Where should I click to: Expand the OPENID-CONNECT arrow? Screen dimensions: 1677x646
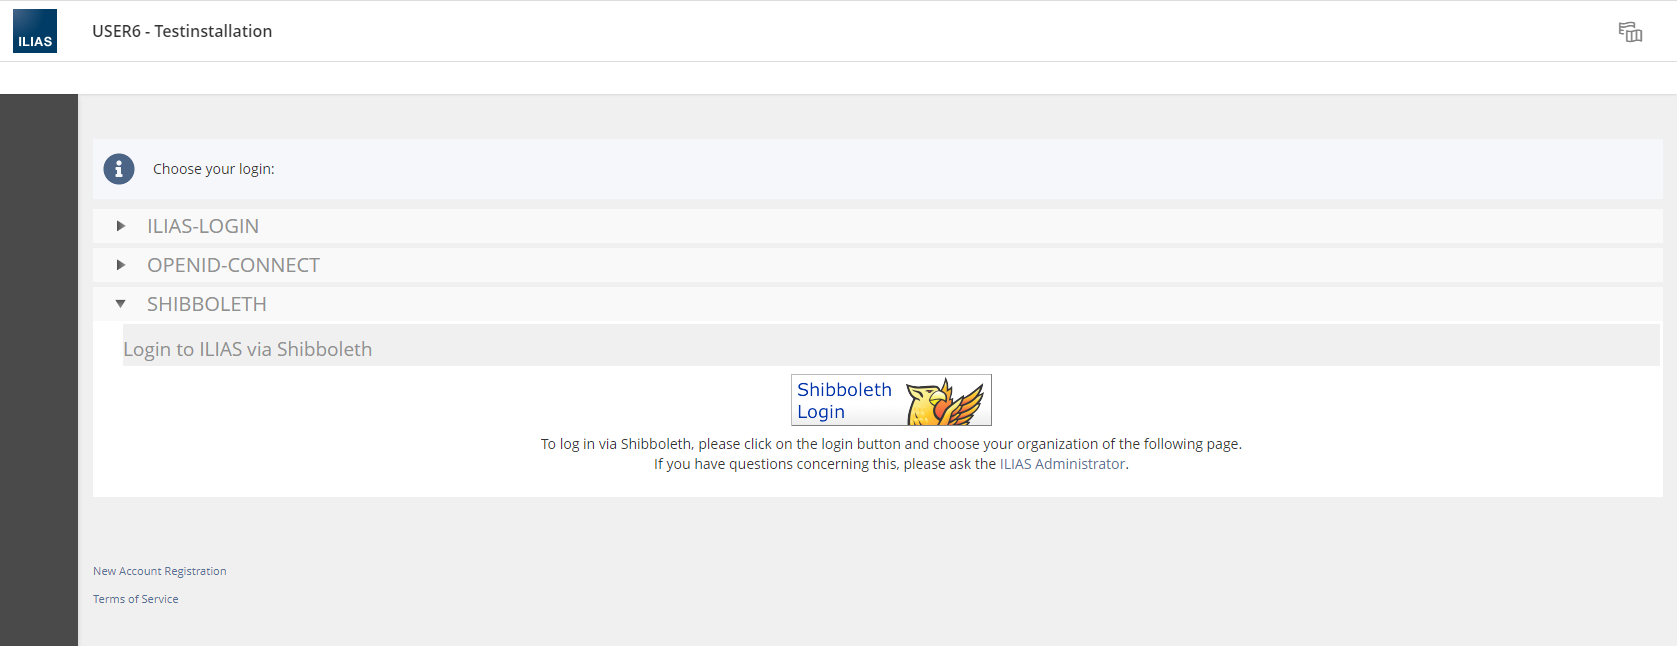120,265
